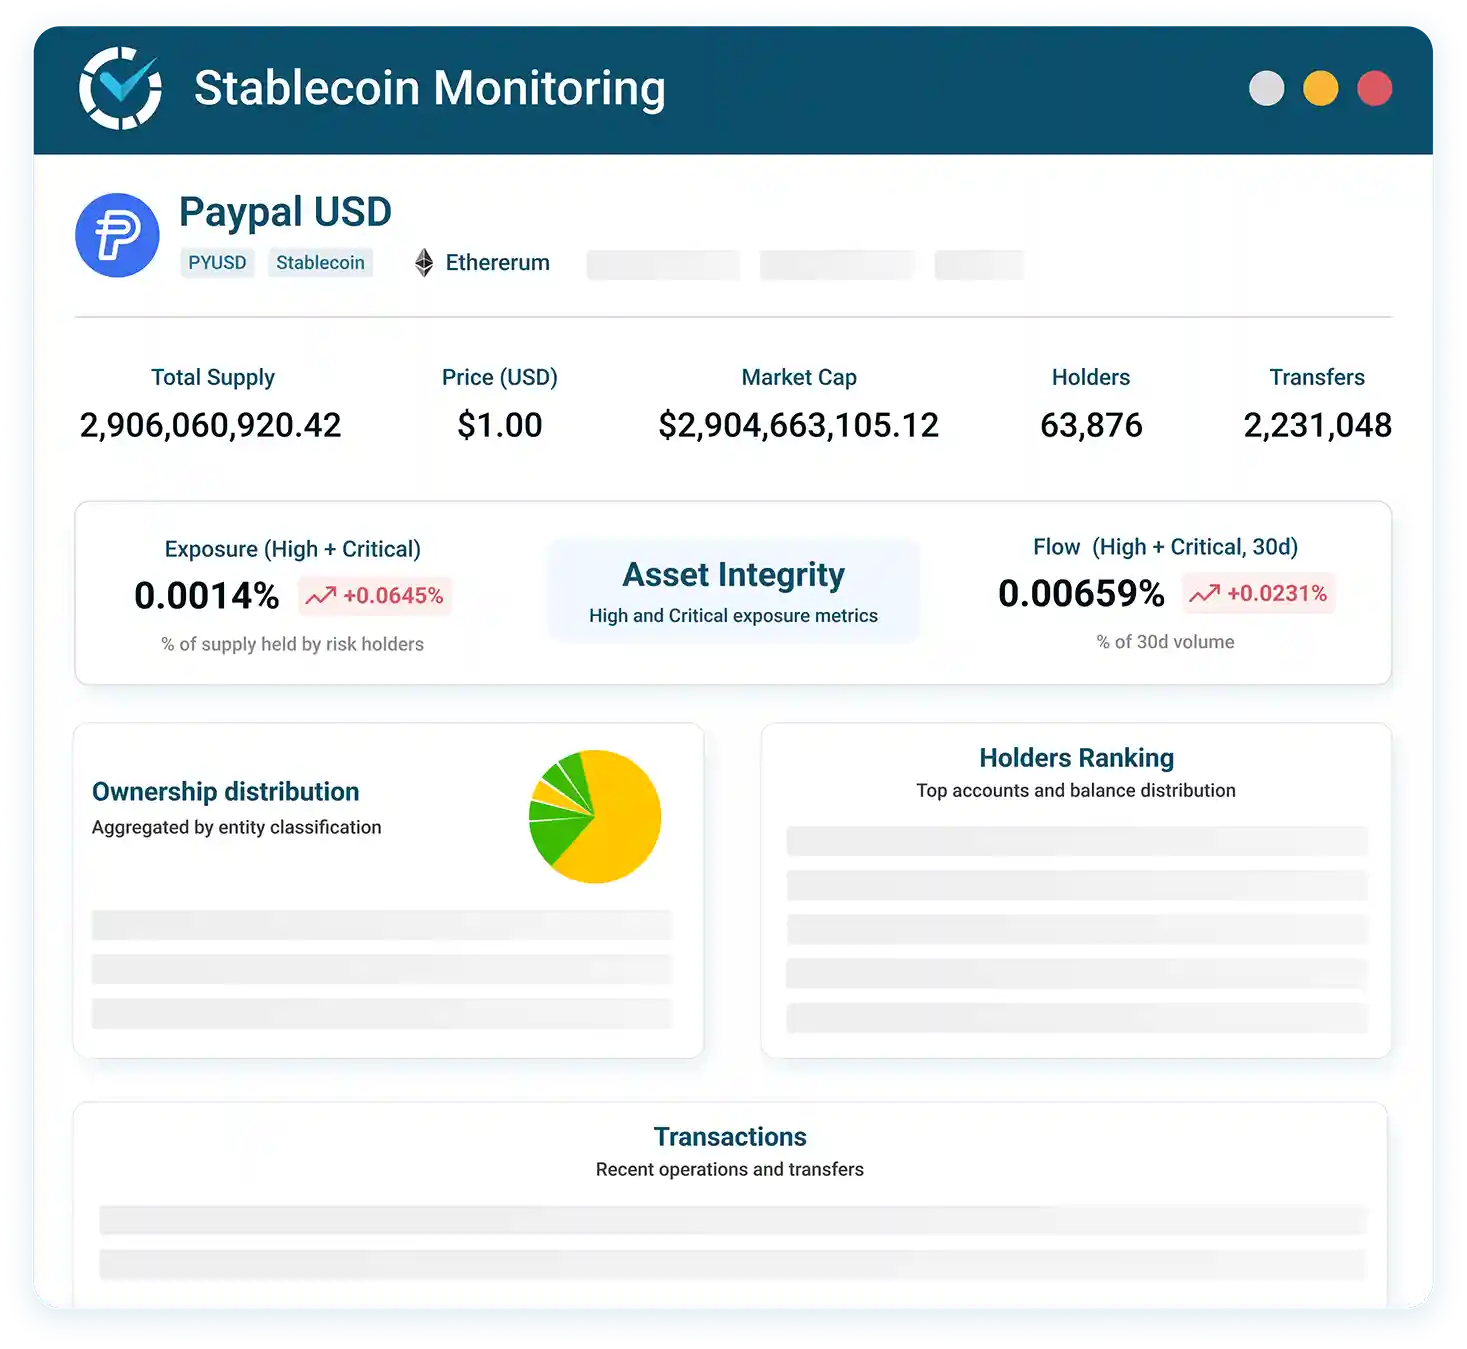Viewport: 1467px width, 1349px height.
Task: Click the Flow (High + Critical, 30d) heading
Action: (x=1166, y=548)
